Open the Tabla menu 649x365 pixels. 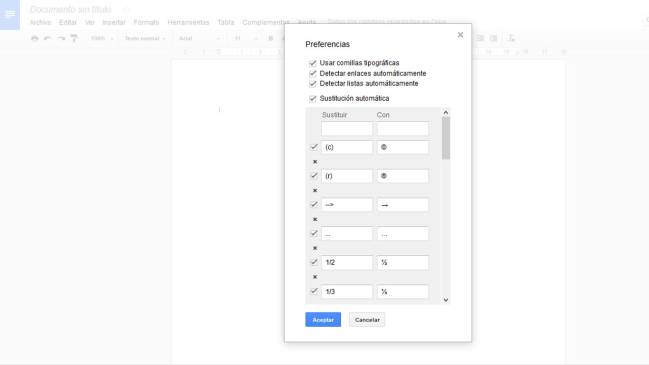[x=226, y=22]
